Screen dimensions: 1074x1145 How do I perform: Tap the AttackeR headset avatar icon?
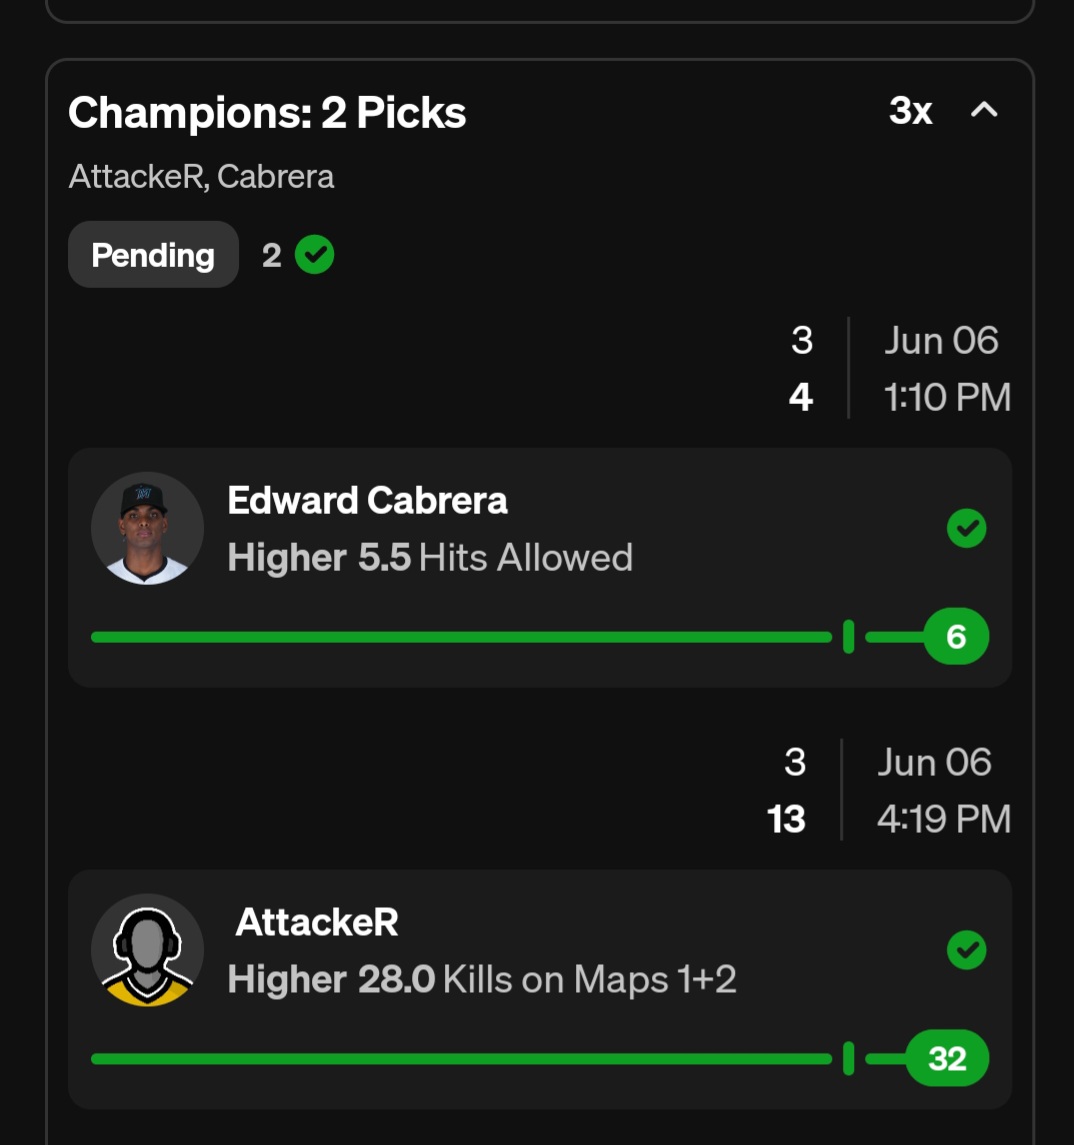147,950
